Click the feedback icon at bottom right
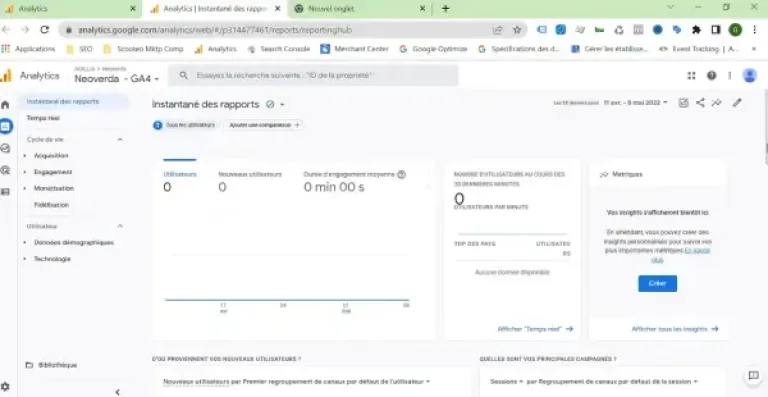 [x=753, y=376]
